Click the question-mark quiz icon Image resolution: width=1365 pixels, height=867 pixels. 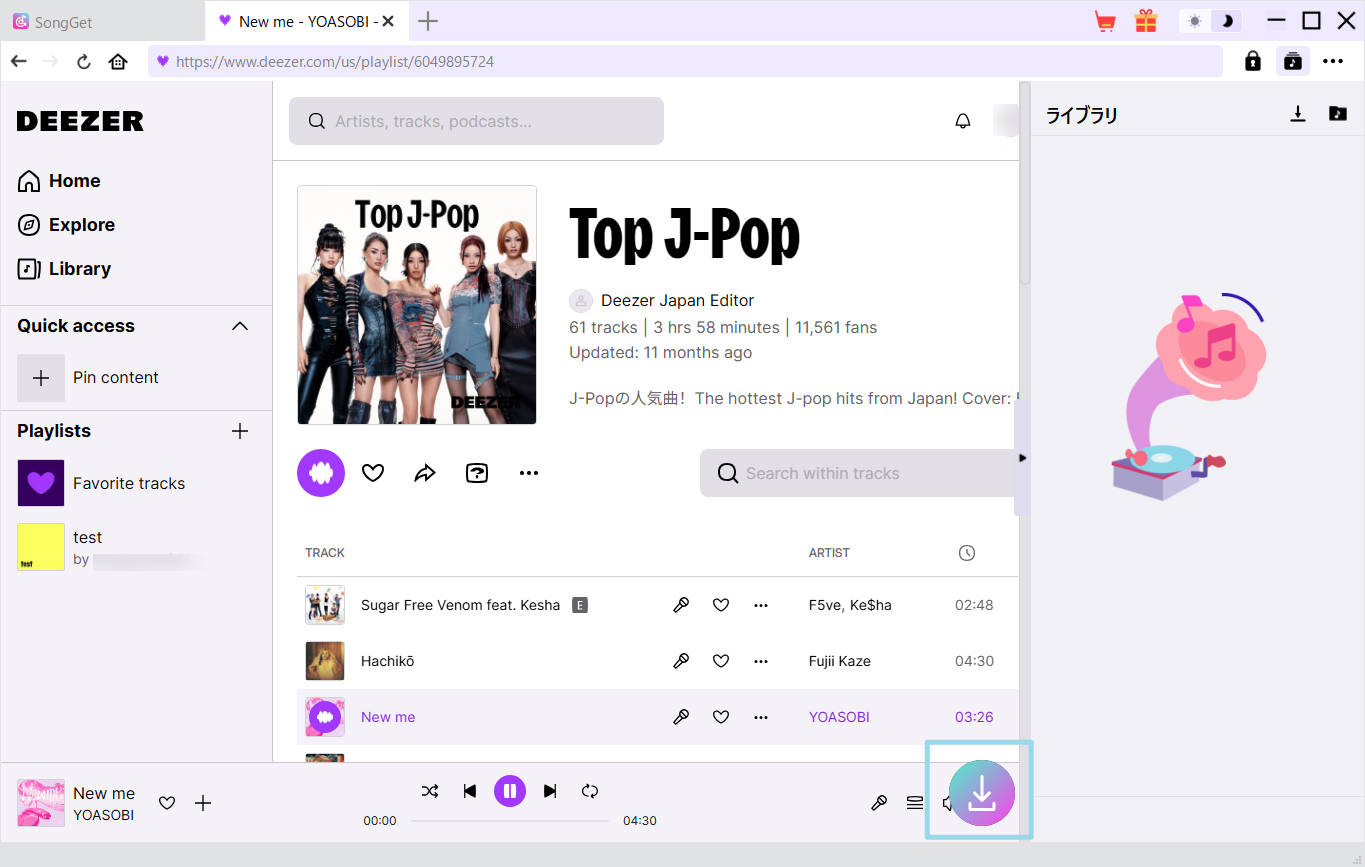click(x=477, y=473)
